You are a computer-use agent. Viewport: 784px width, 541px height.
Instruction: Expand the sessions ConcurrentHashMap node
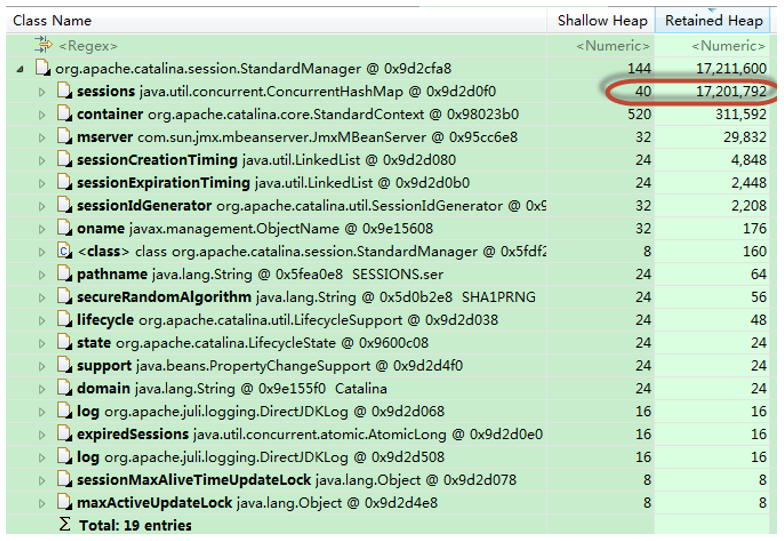[42, 92]
